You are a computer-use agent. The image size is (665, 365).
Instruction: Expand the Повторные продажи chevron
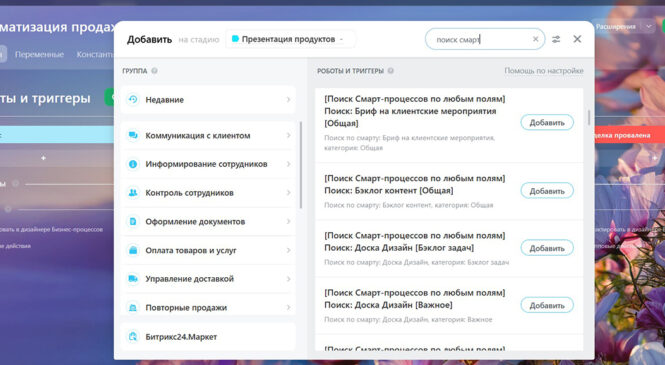coord(288,308)
